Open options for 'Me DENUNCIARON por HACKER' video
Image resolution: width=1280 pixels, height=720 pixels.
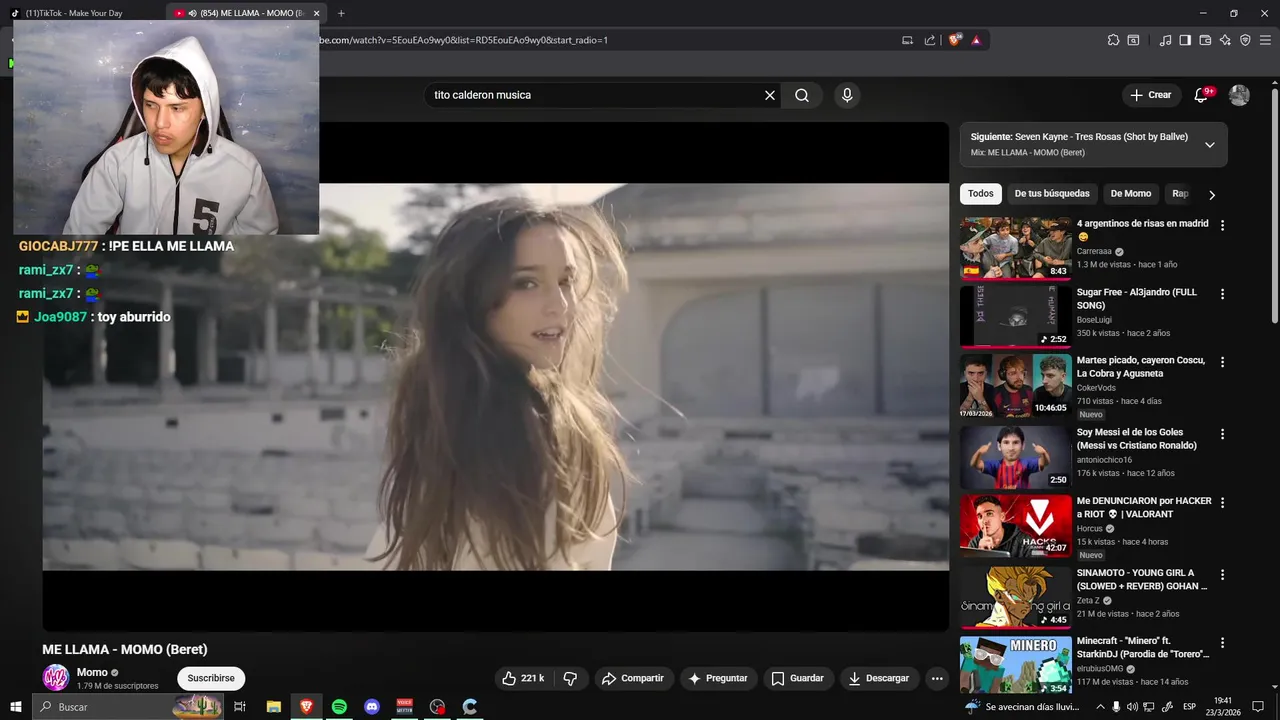point(1222,503)
